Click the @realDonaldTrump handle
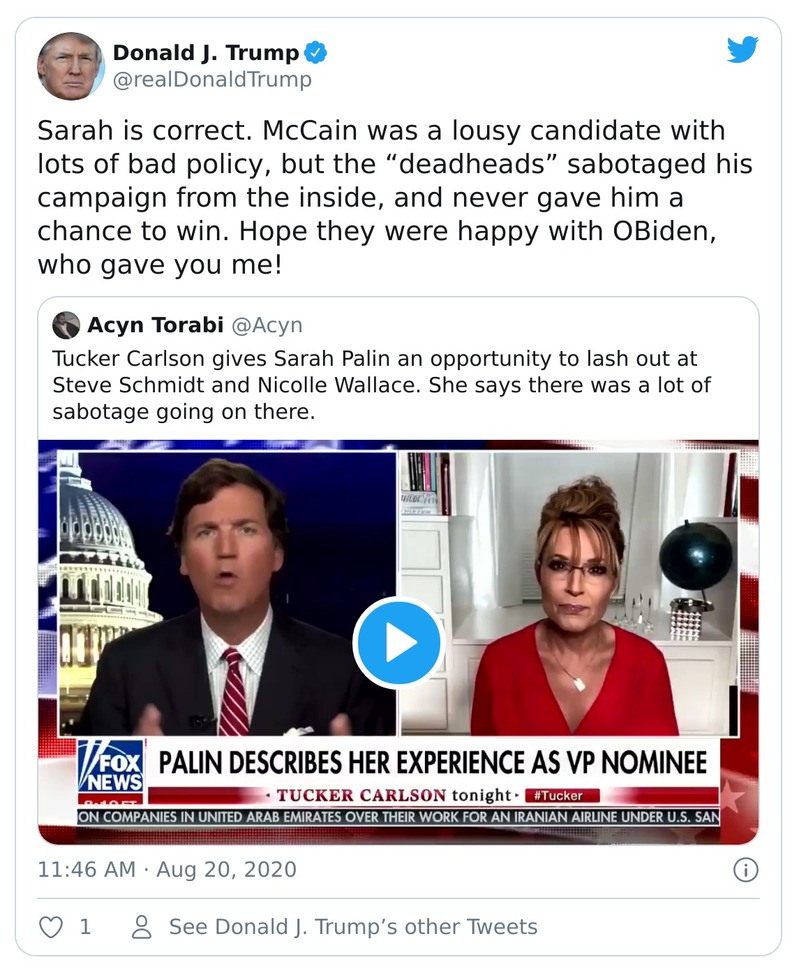Image resolution: width=799 pixels, height=978 pixels. [212, 80]
